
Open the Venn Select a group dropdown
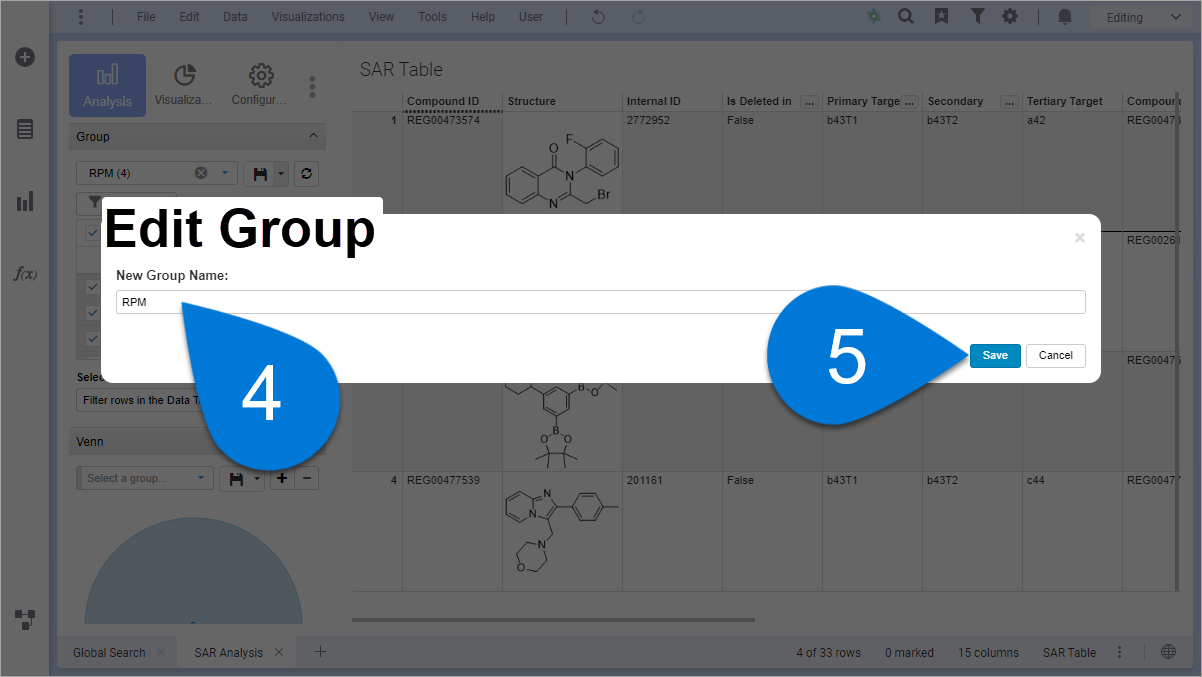tap(145, 478)
